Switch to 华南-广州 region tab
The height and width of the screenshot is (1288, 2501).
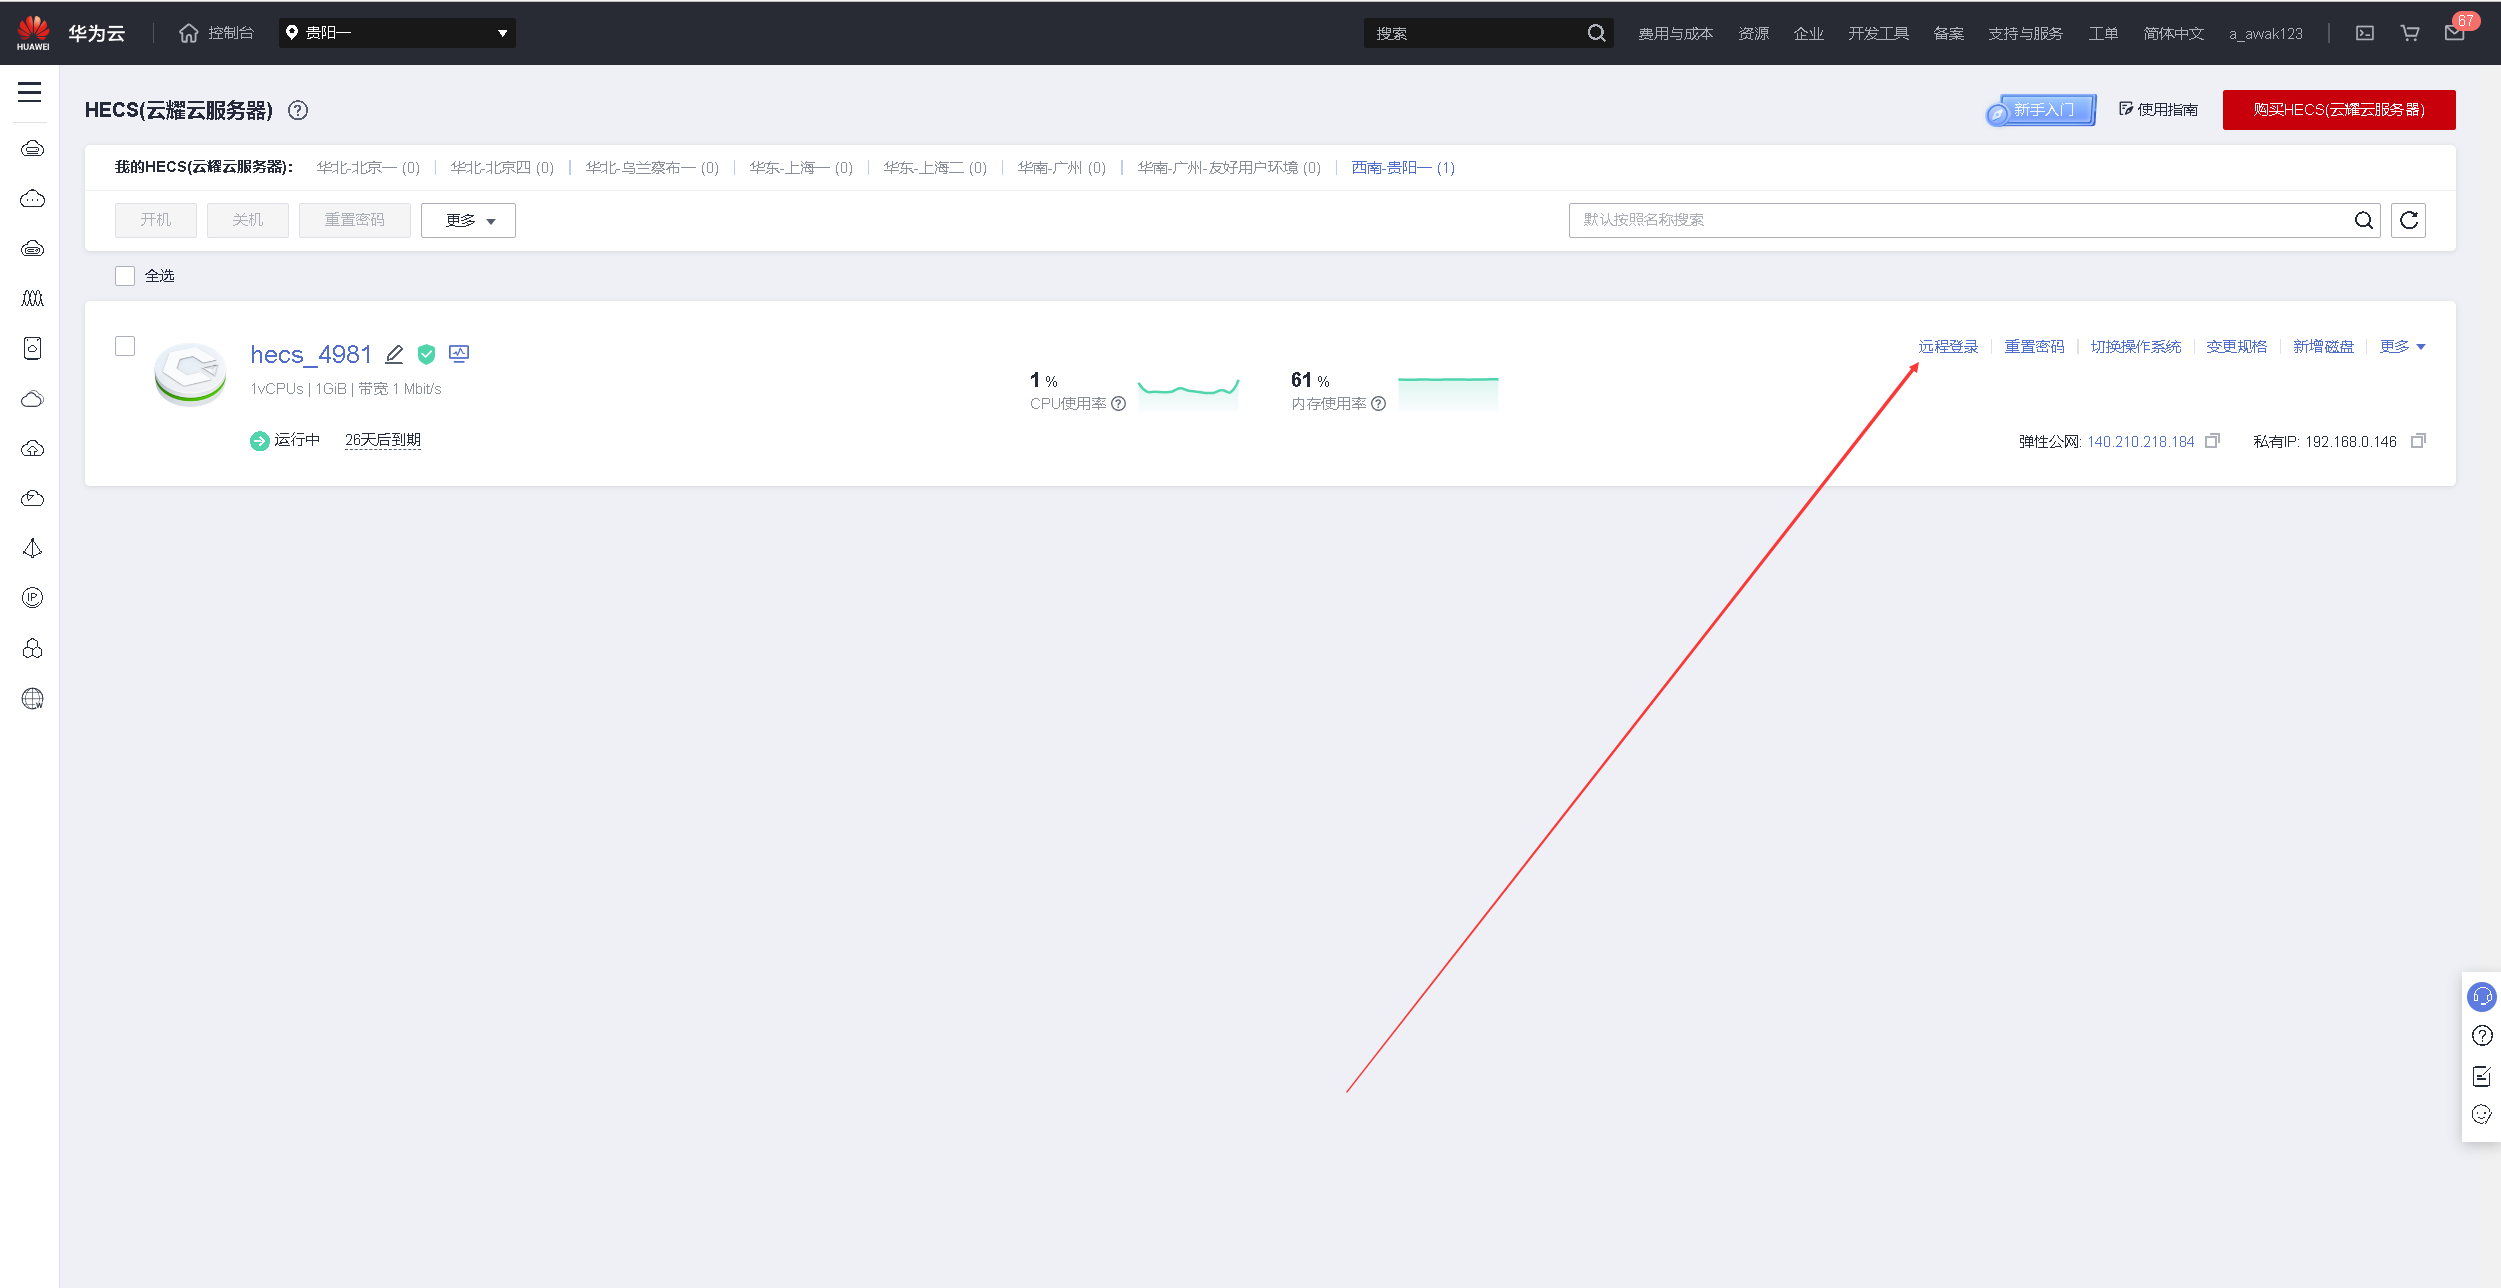(1061, 168)
